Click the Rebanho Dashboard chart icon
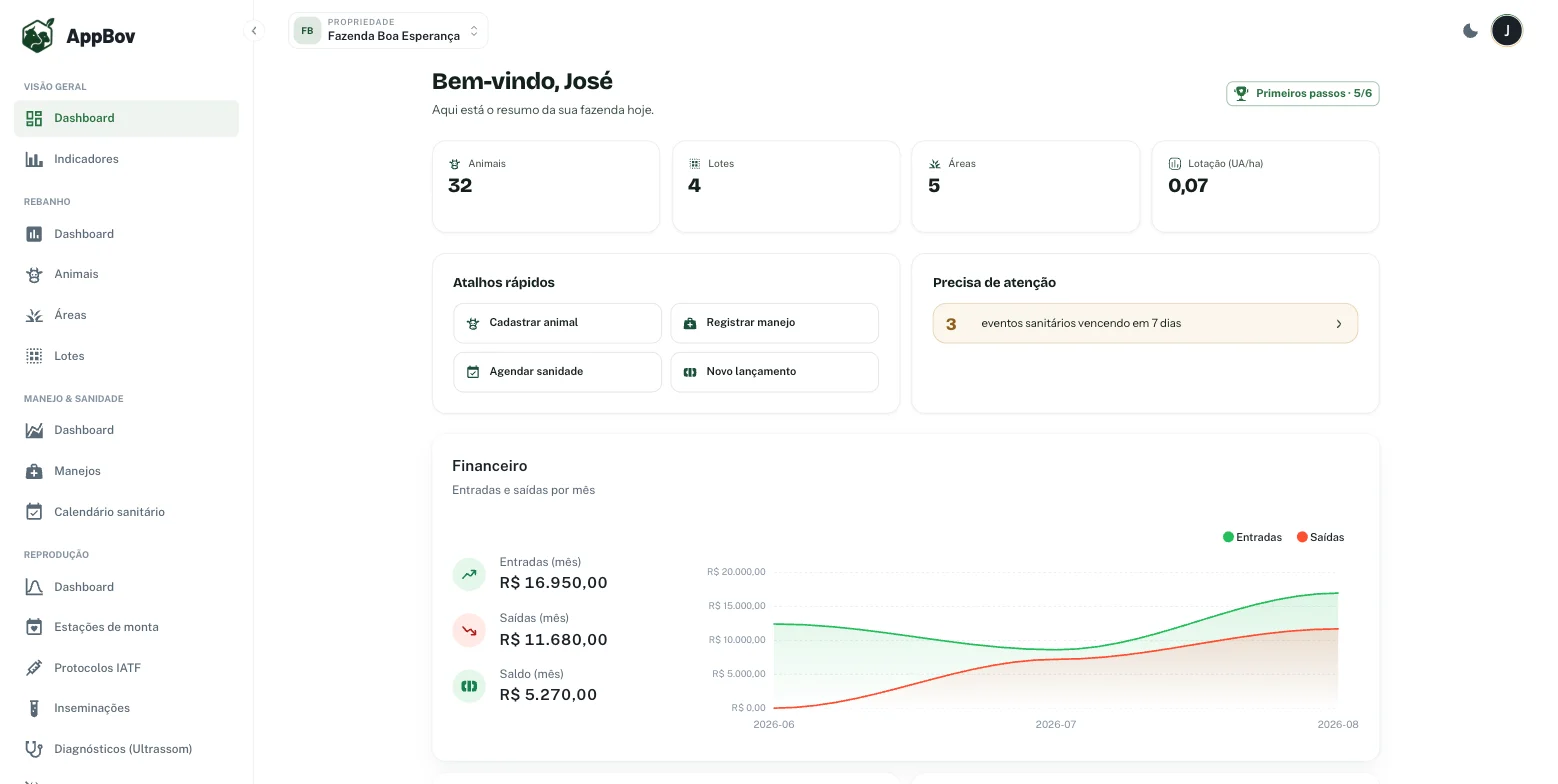1558x784 pixels. point(34,234)
